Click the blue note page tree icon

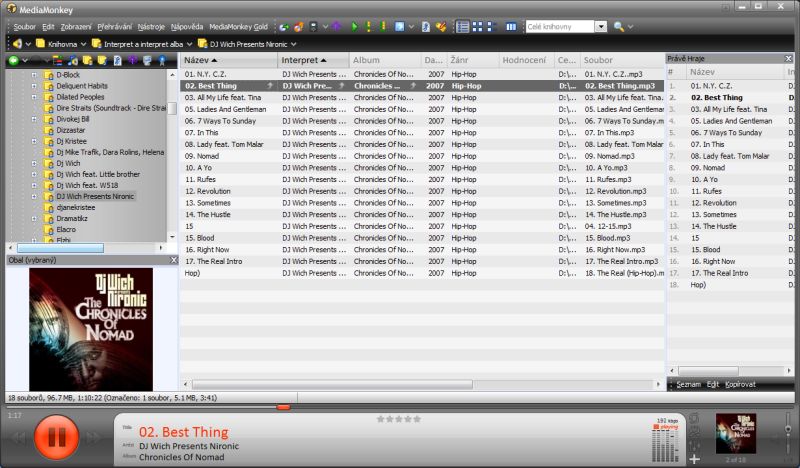pyautogui.click(x=117, y=61)
